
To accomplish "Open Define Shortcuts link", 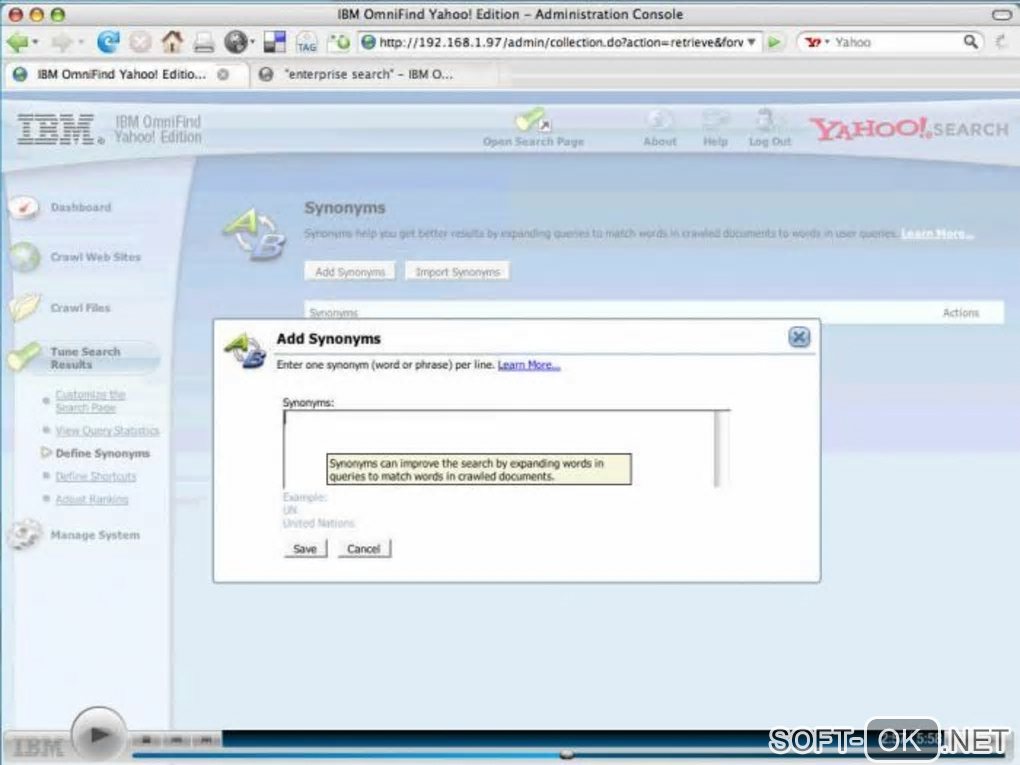I will pos(96,477).
